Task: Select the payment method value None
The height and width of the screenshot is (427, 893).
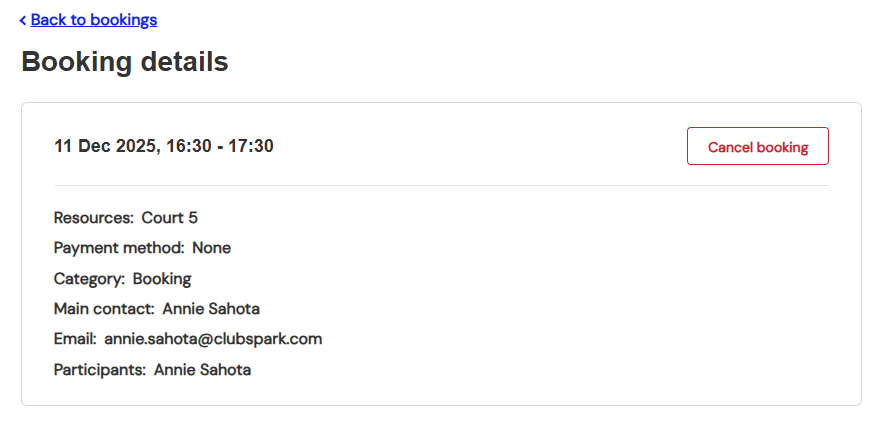Action: coord(212,248)
